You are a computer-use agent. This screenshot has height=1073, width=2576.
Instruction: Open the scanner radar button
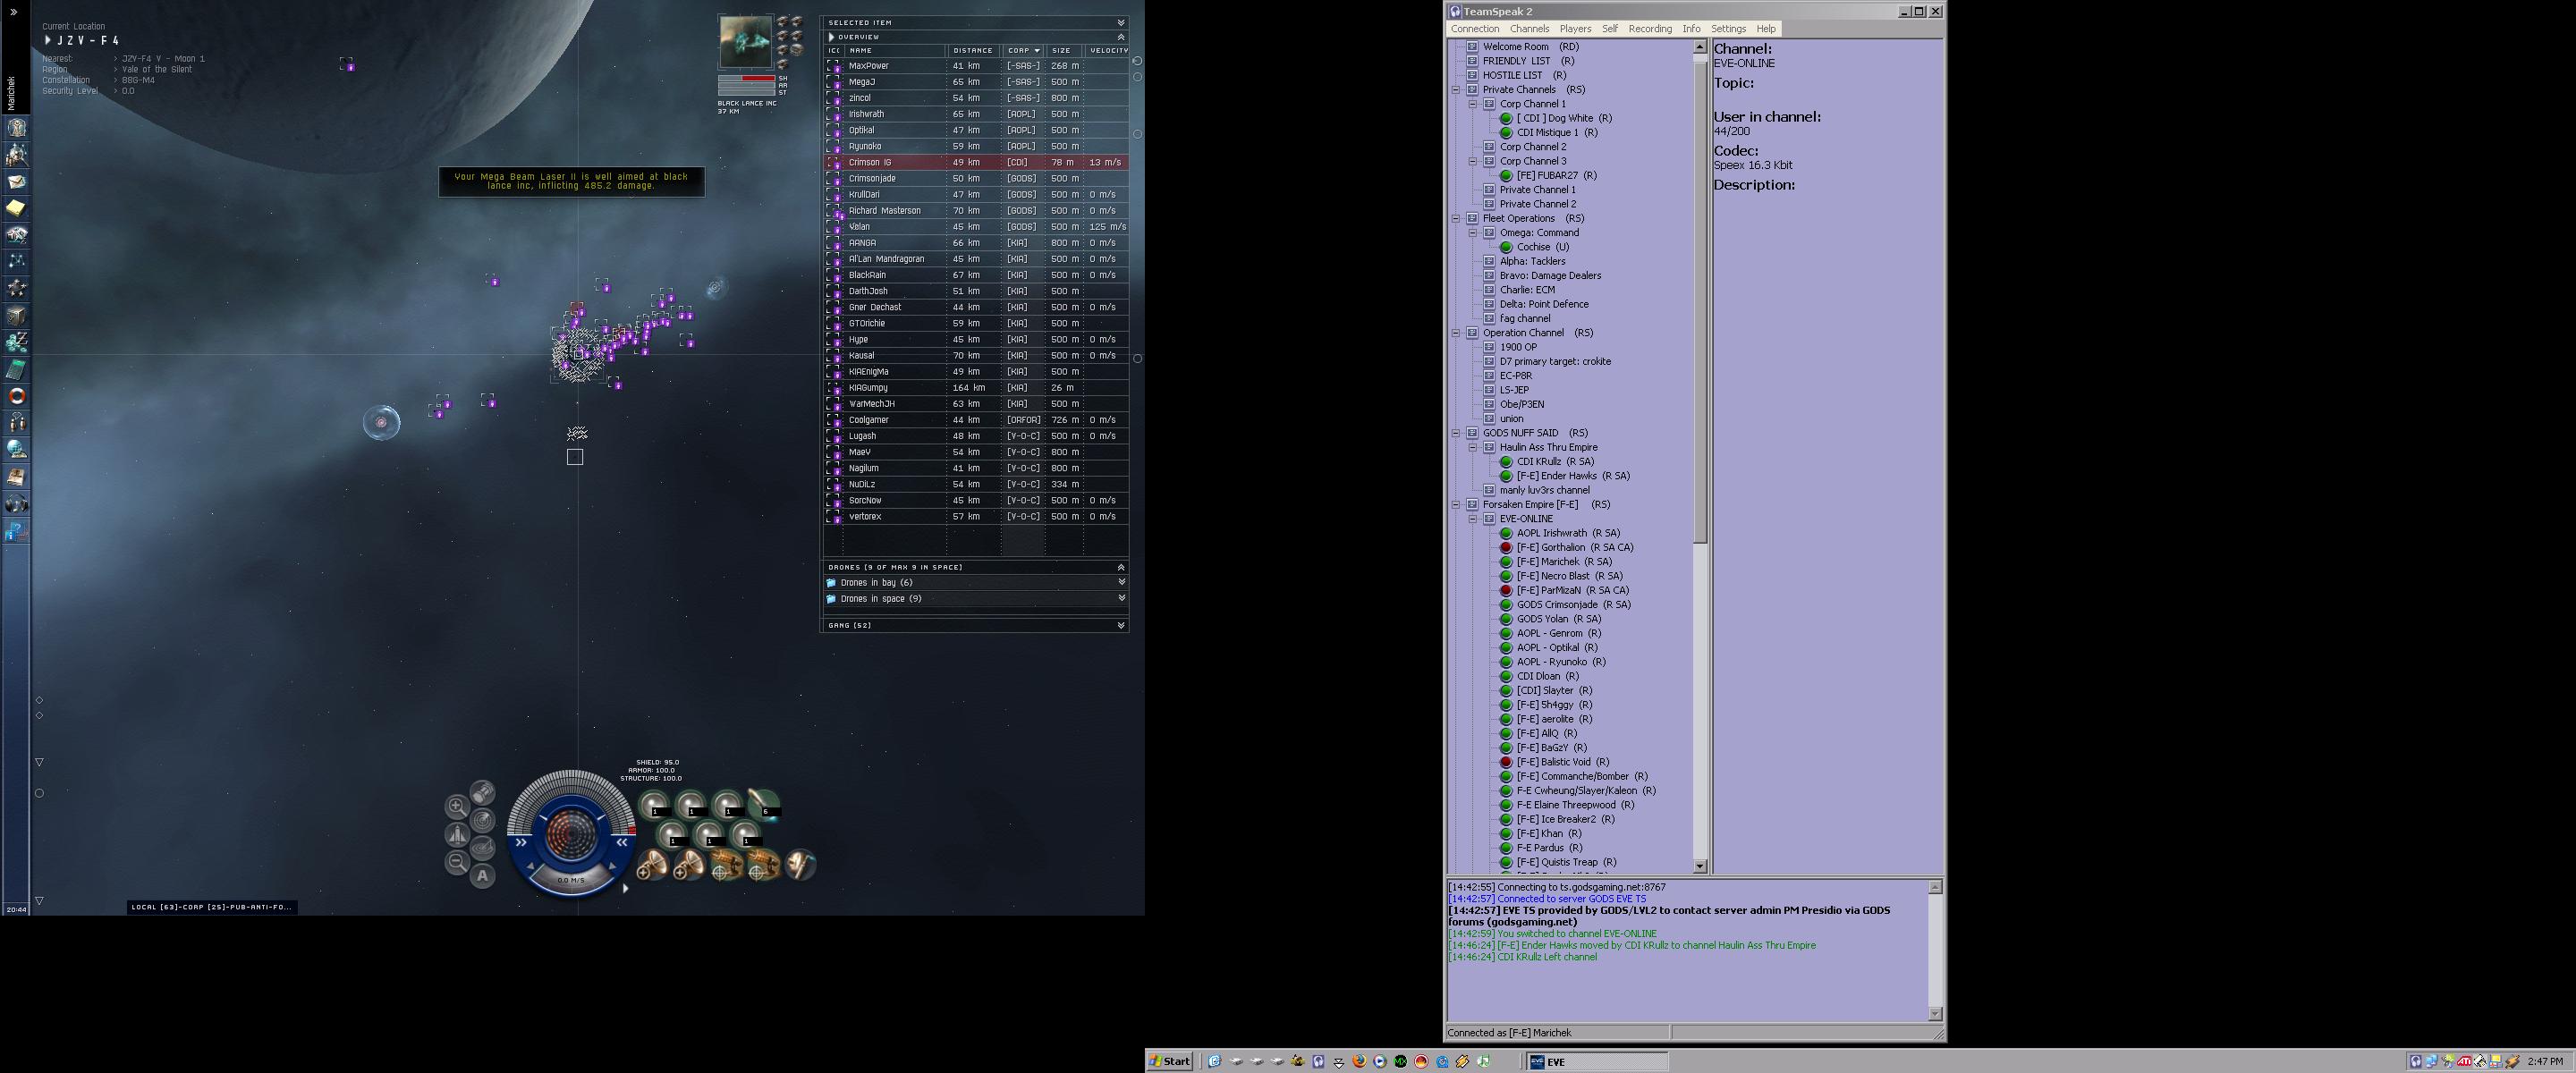pos(482,820)
